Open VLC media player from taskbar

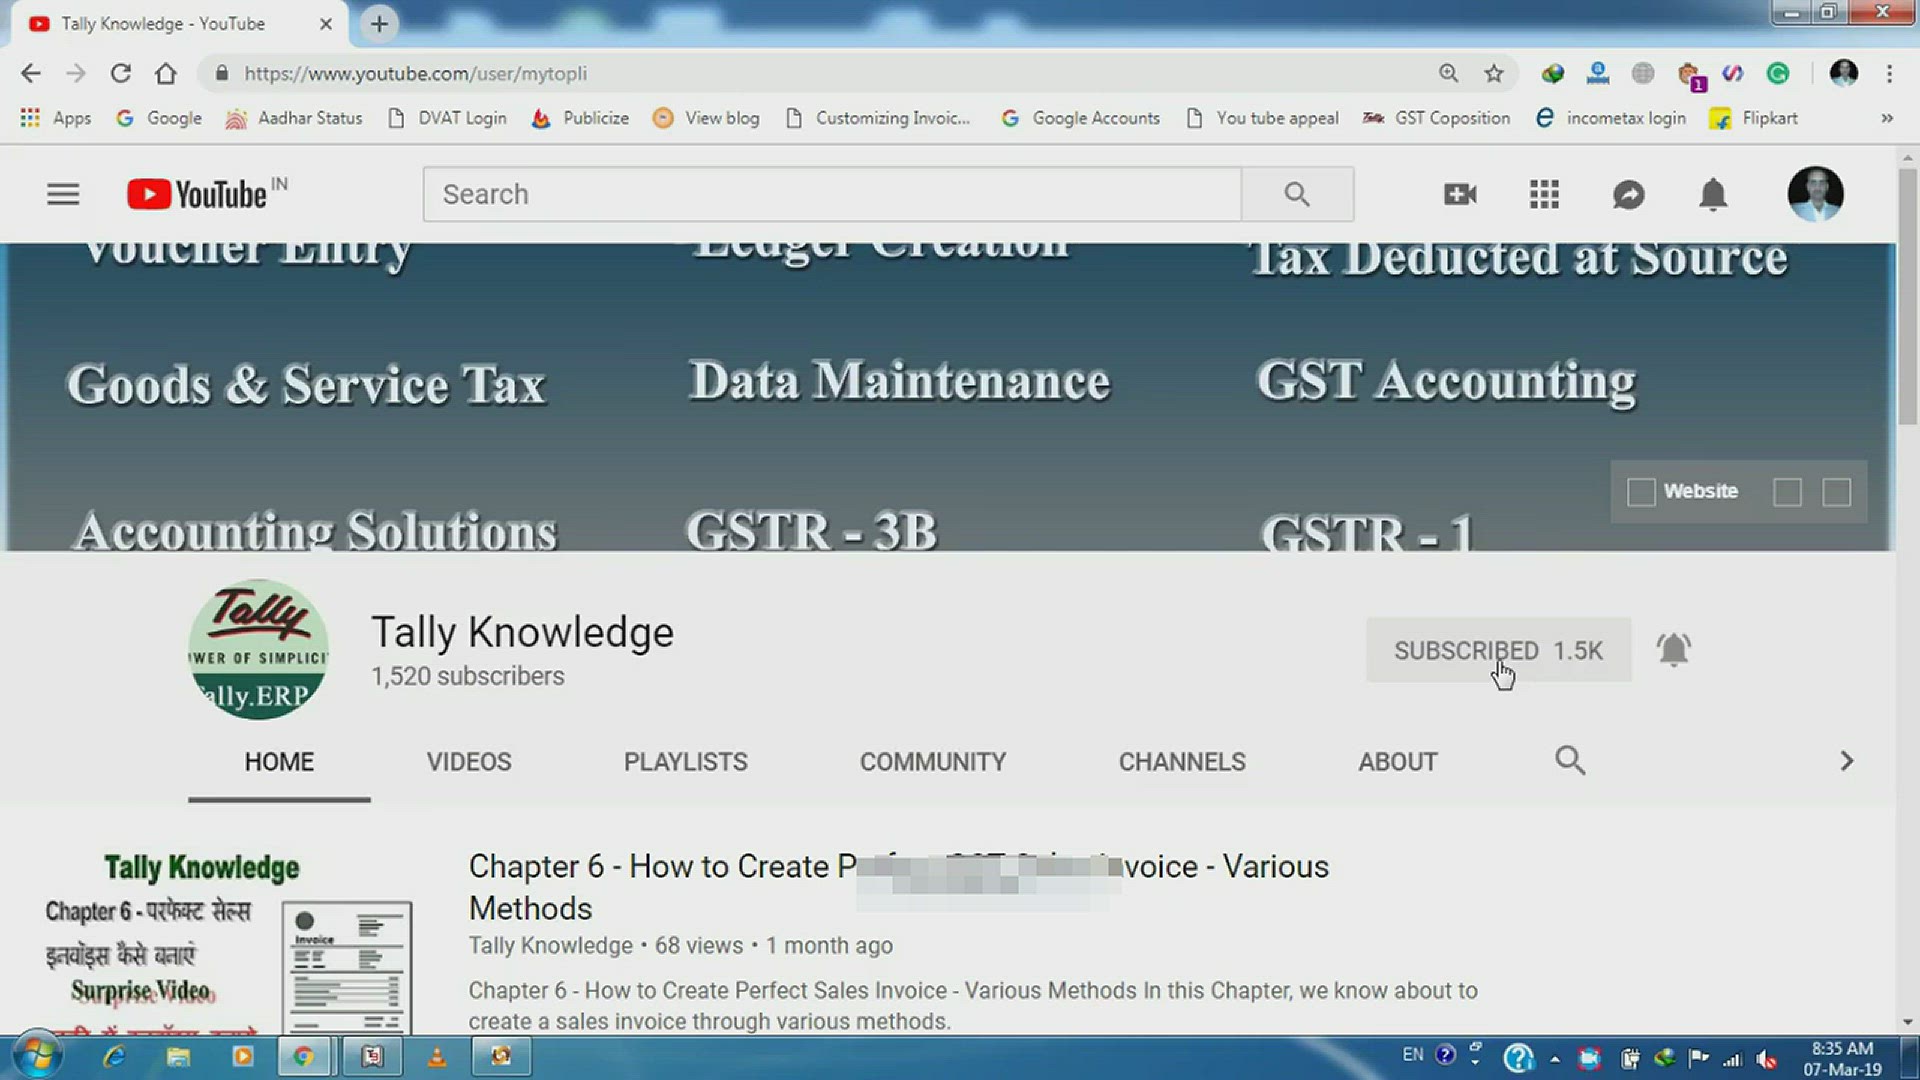click(x=436, y=1056)
